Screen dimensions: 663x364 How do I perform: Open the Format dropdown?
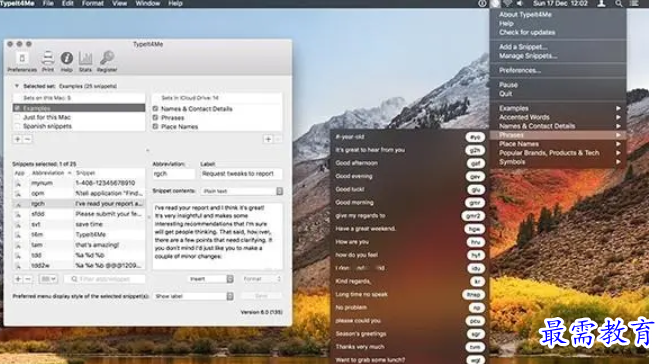[x=261, y=279]
